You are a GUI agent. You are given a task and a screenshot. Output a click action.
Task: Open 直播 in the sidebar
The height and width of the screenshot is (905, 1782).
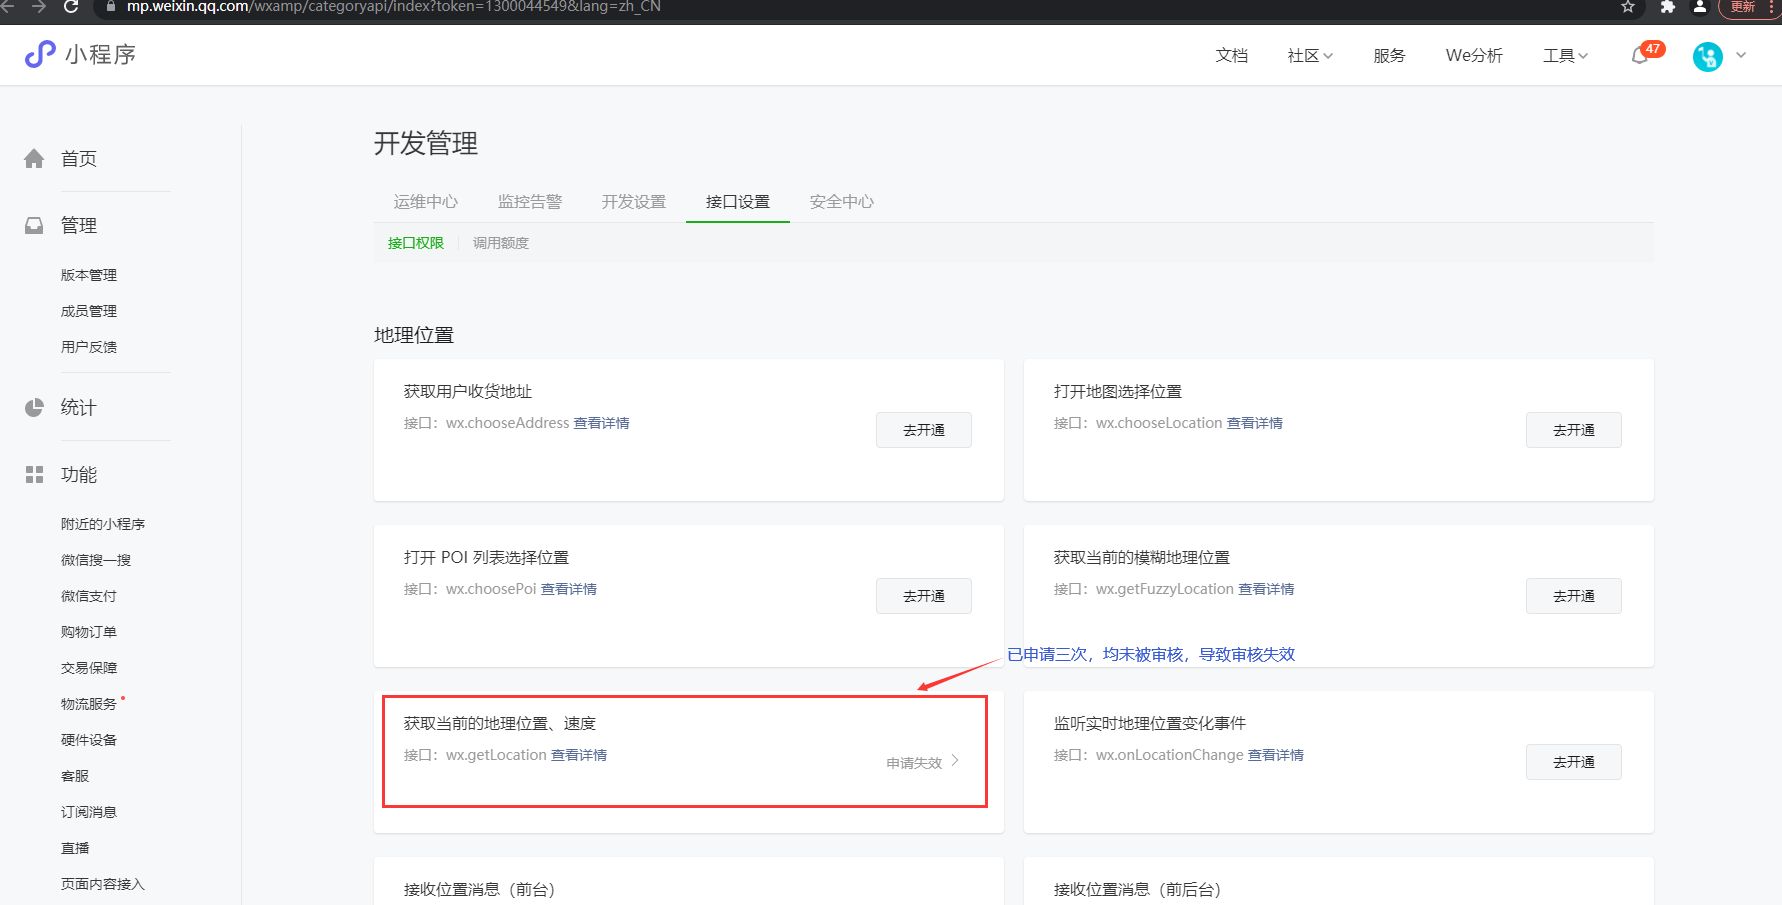point(75,848)
